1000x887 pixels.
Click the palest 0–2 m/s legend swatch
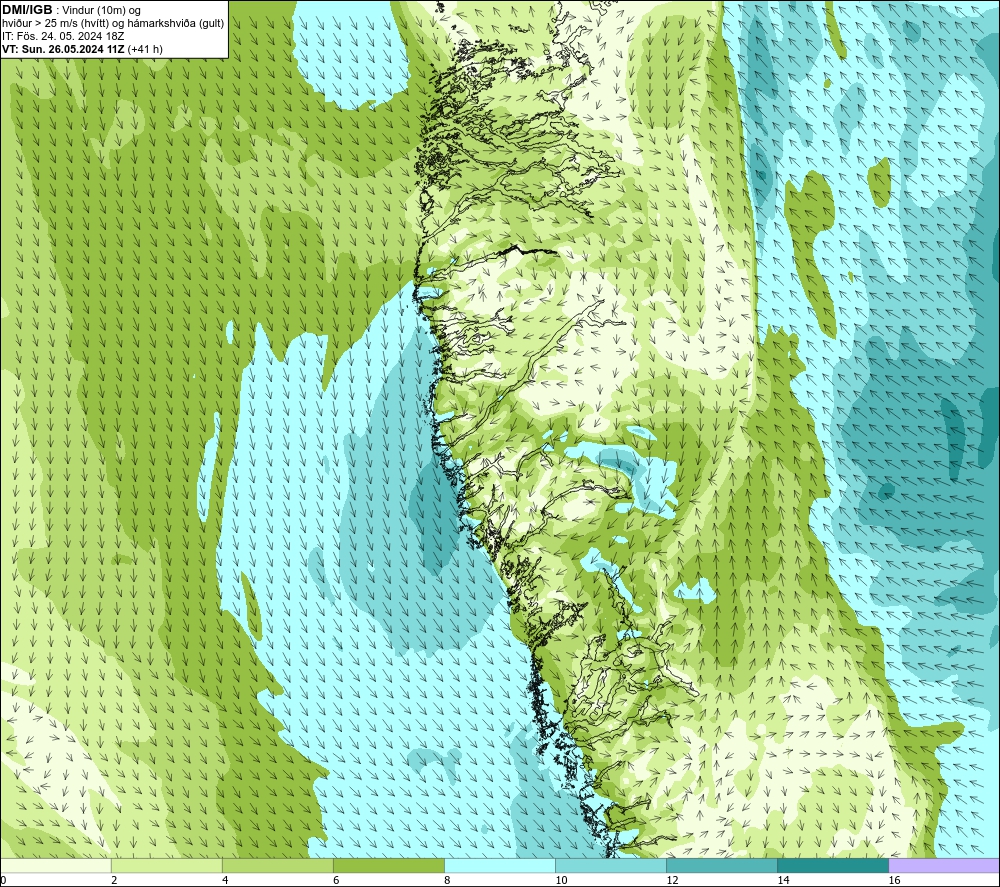55,865
